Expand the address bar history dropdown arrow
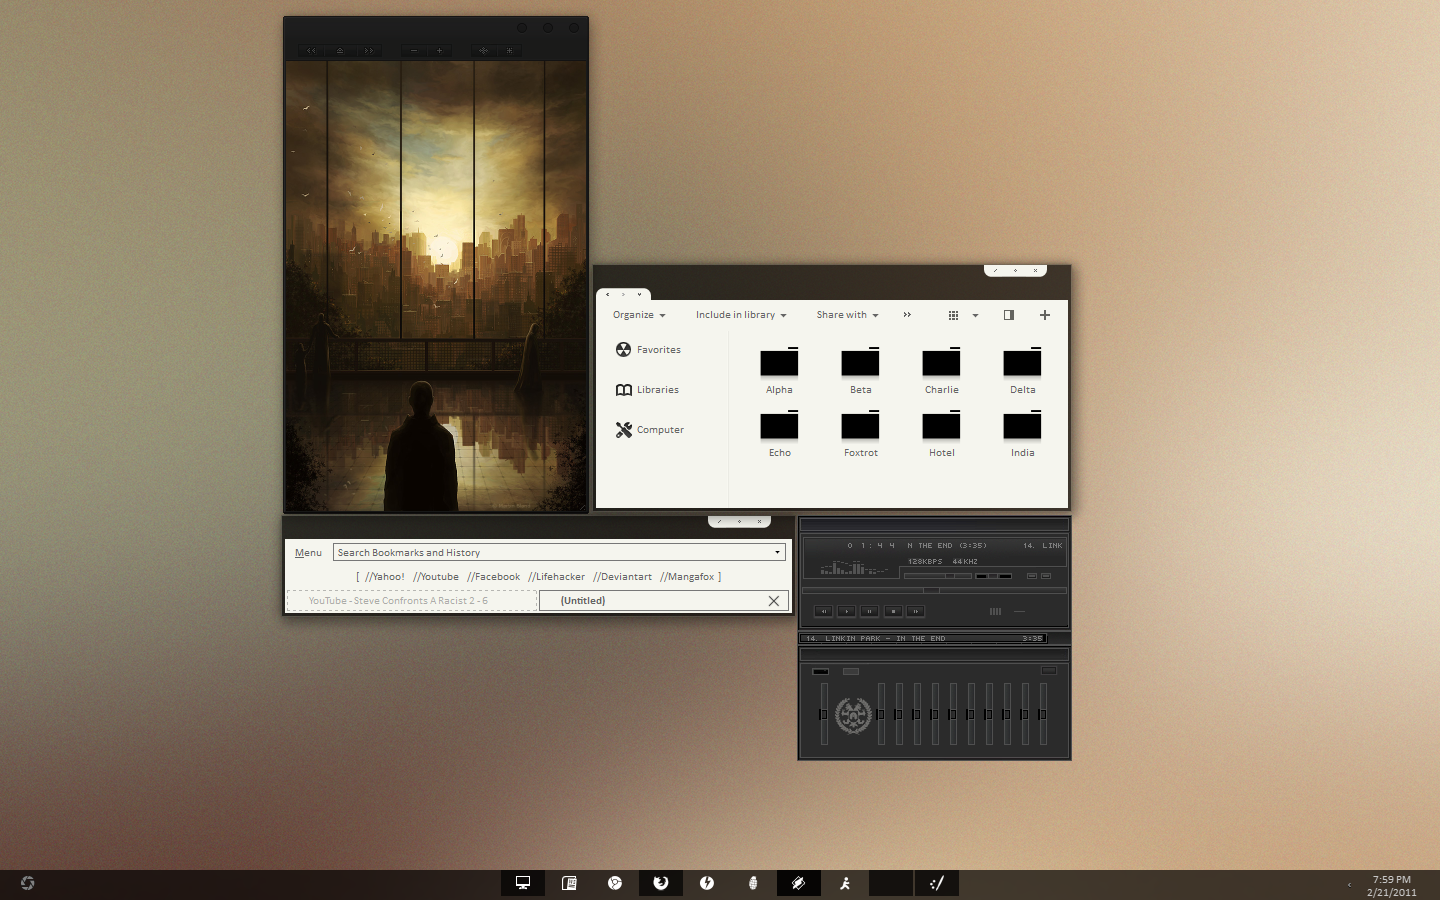The image size is (1440, 900). pyautogui.click(x=777, y=552)
